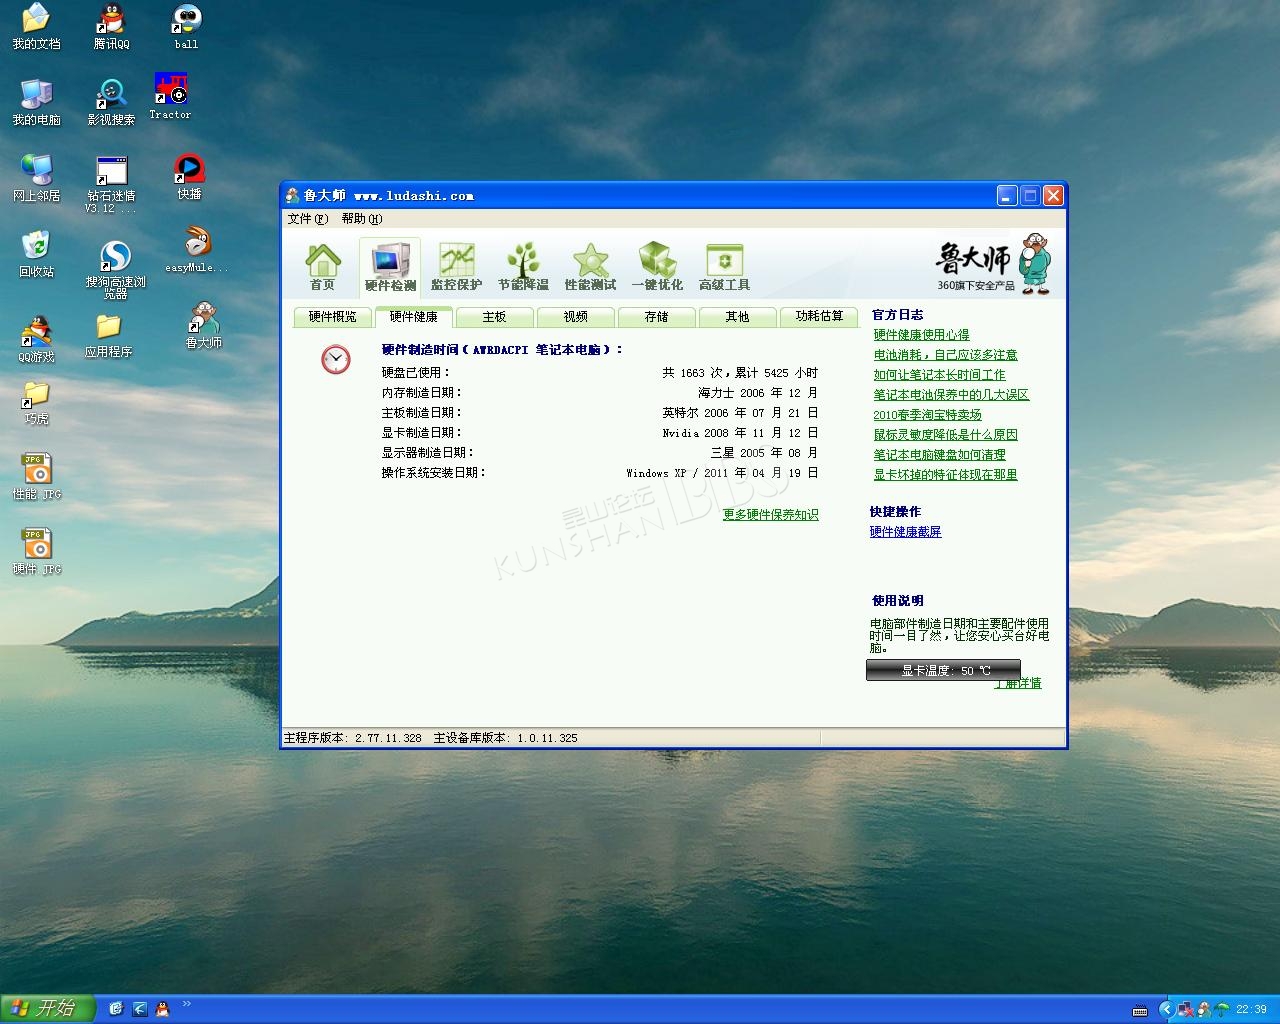The height and width of the screenshot is (1024, 1280).
Task: Switch to 存储 tab
Action: tap(657, 317)
